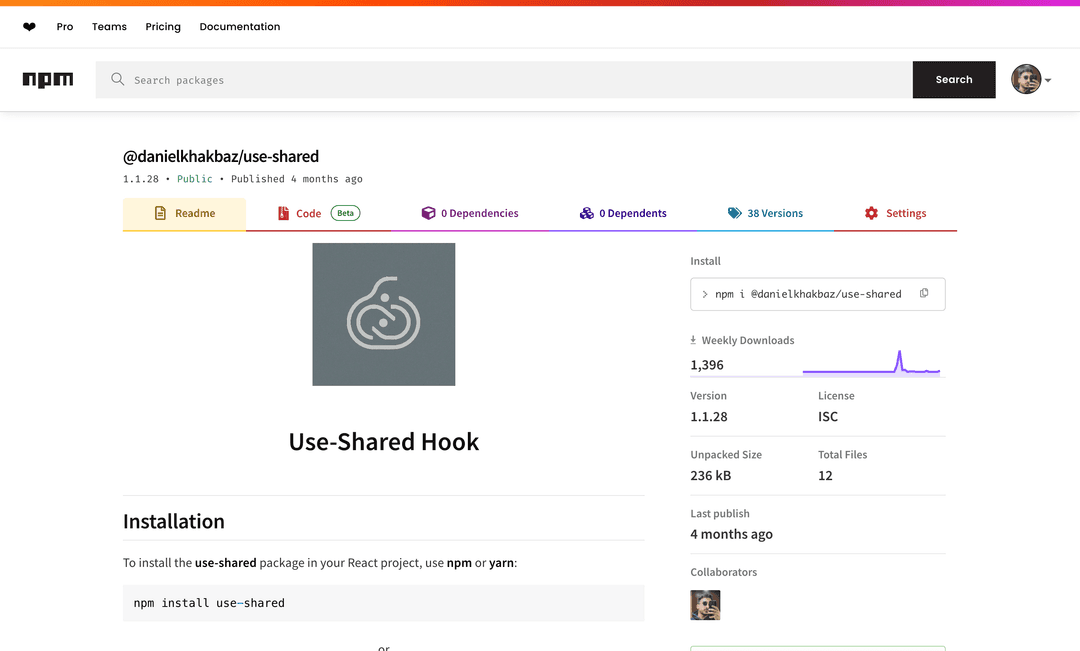Switch to the 0 Dependents tab
The image size is (1080, 651).
point(623,214)
